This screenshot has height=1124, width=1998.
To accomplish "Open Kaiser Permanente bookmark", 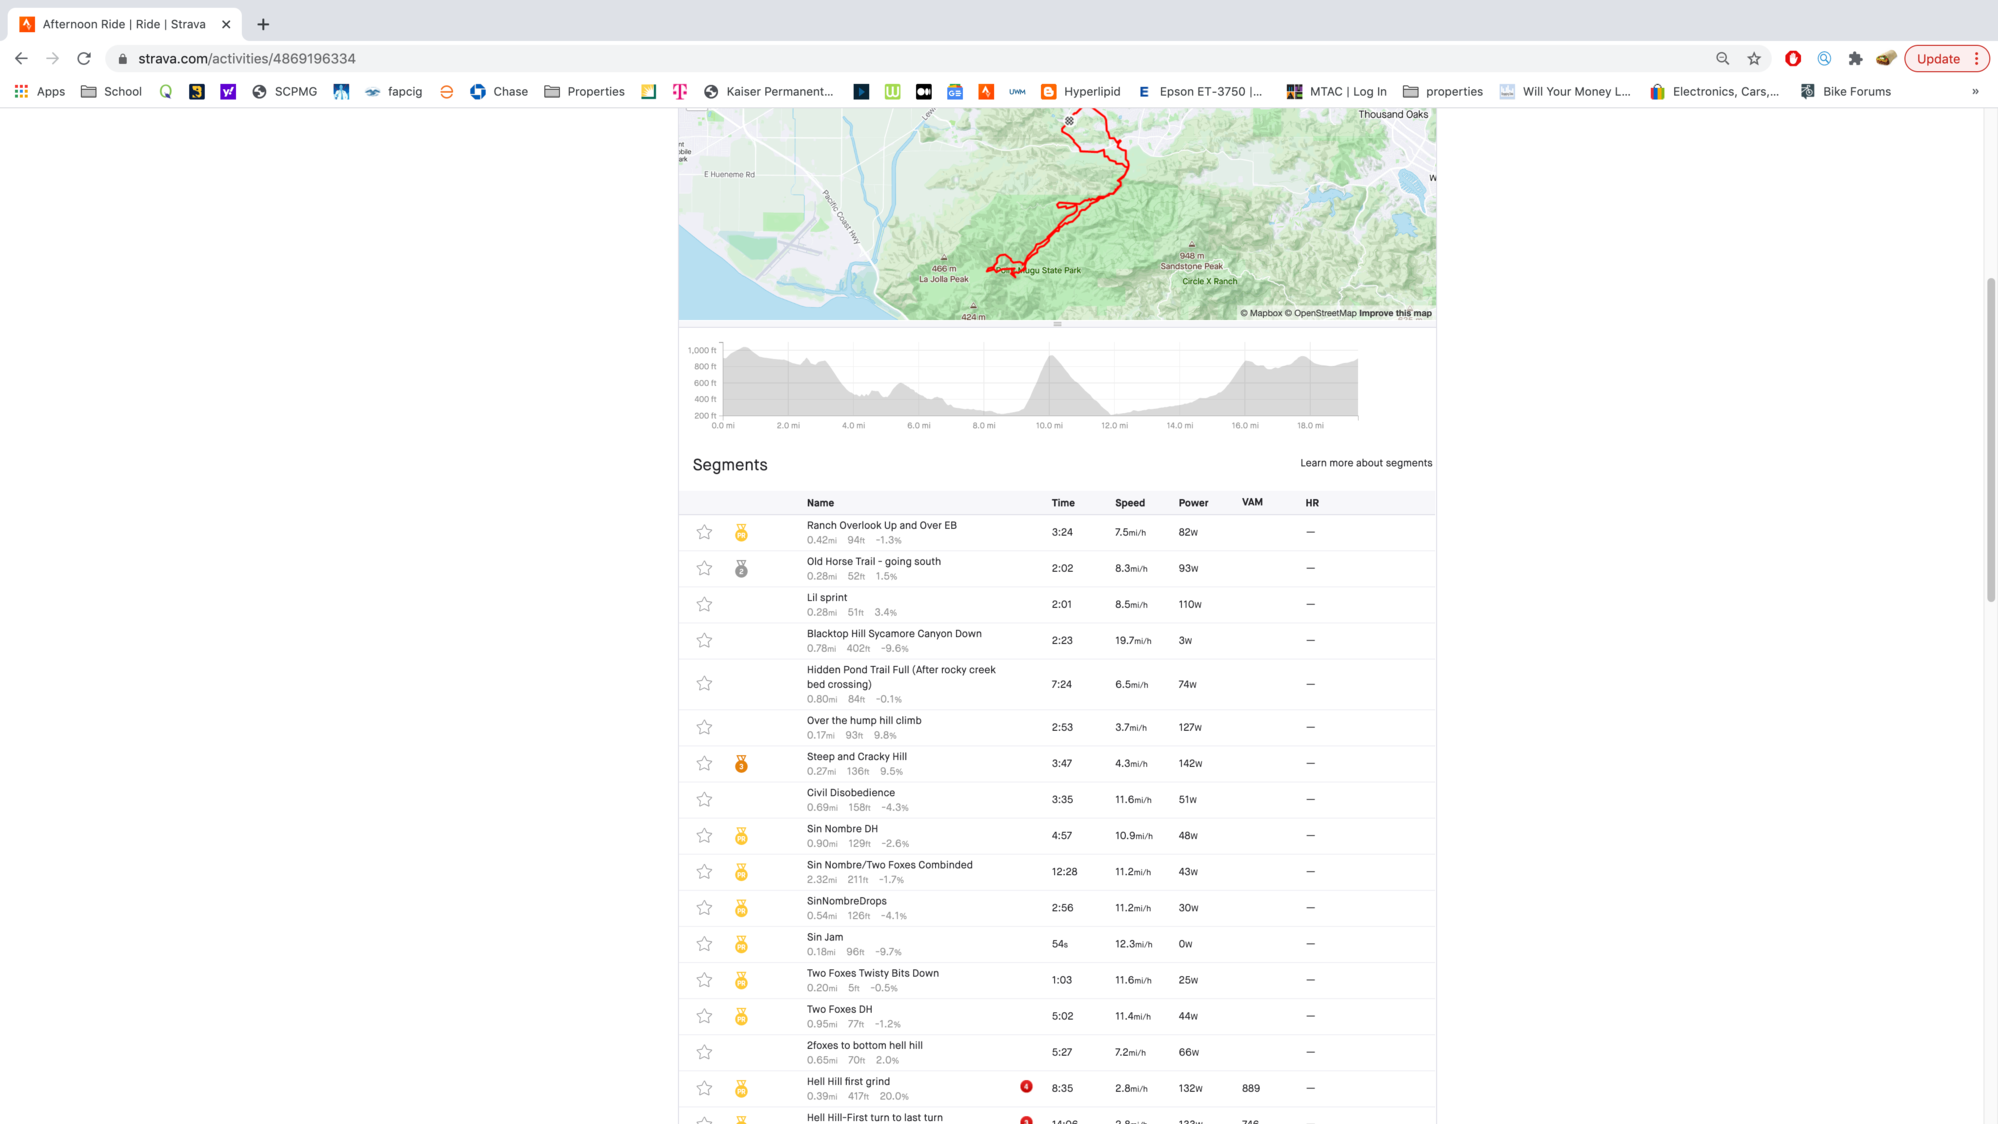I will pyautogui.click(x=768, y=91).
